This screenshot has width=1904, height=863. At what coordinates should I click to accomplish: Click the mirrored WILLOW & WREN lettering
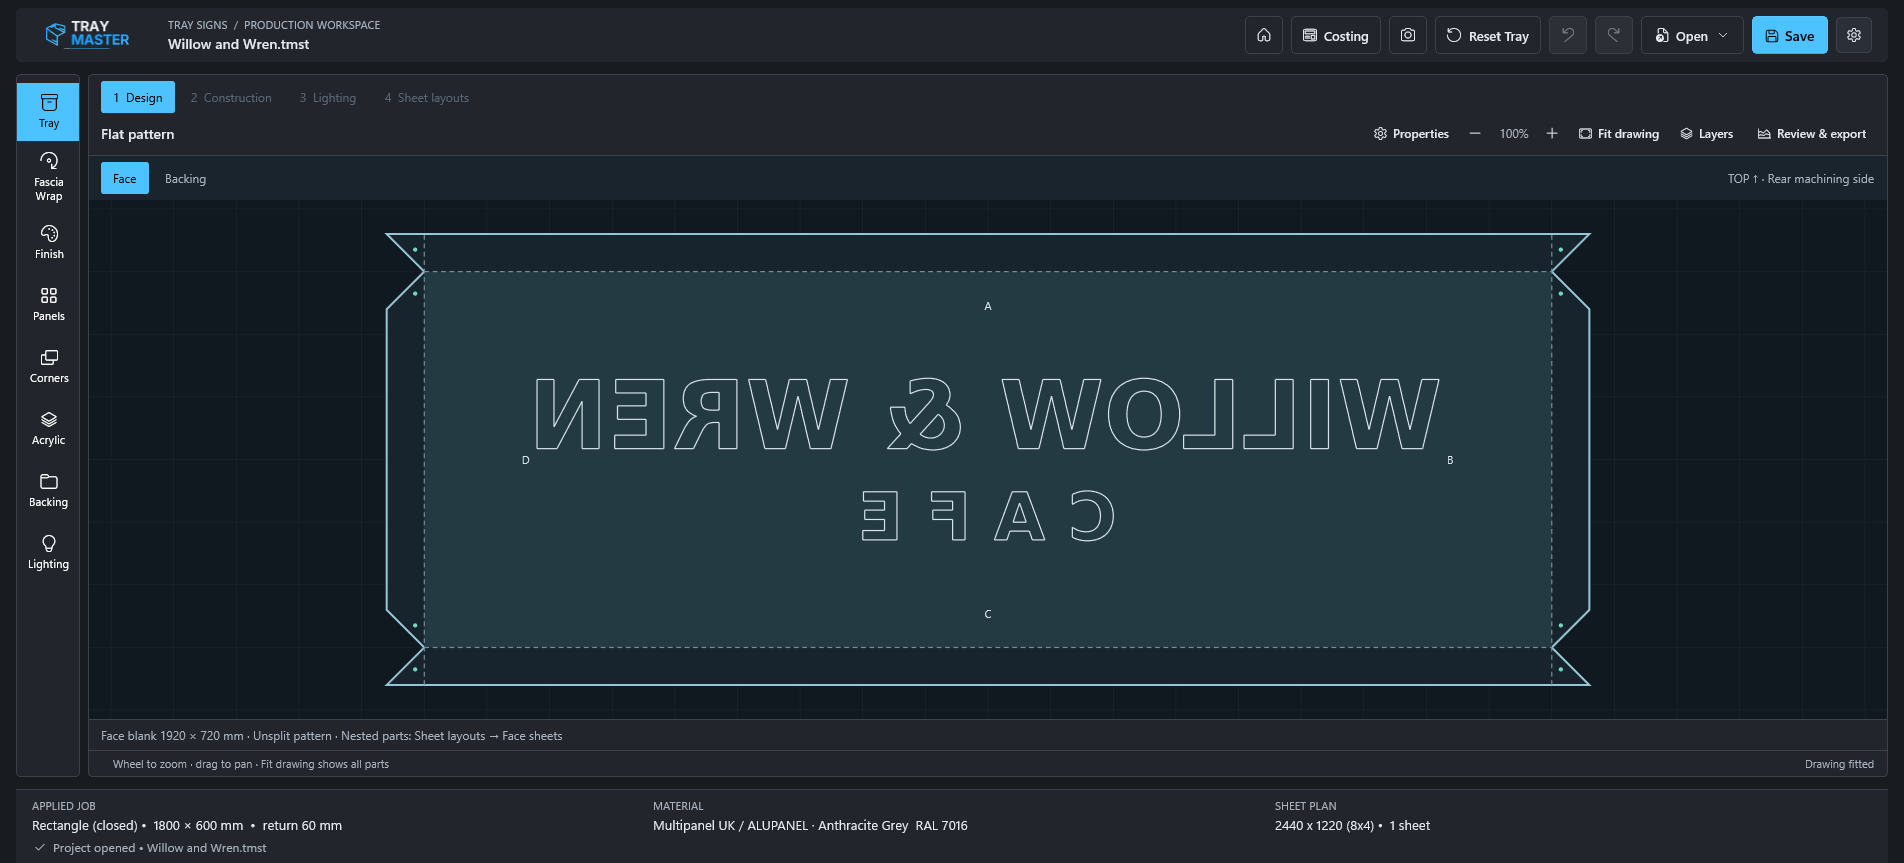[x=987, y=414]
